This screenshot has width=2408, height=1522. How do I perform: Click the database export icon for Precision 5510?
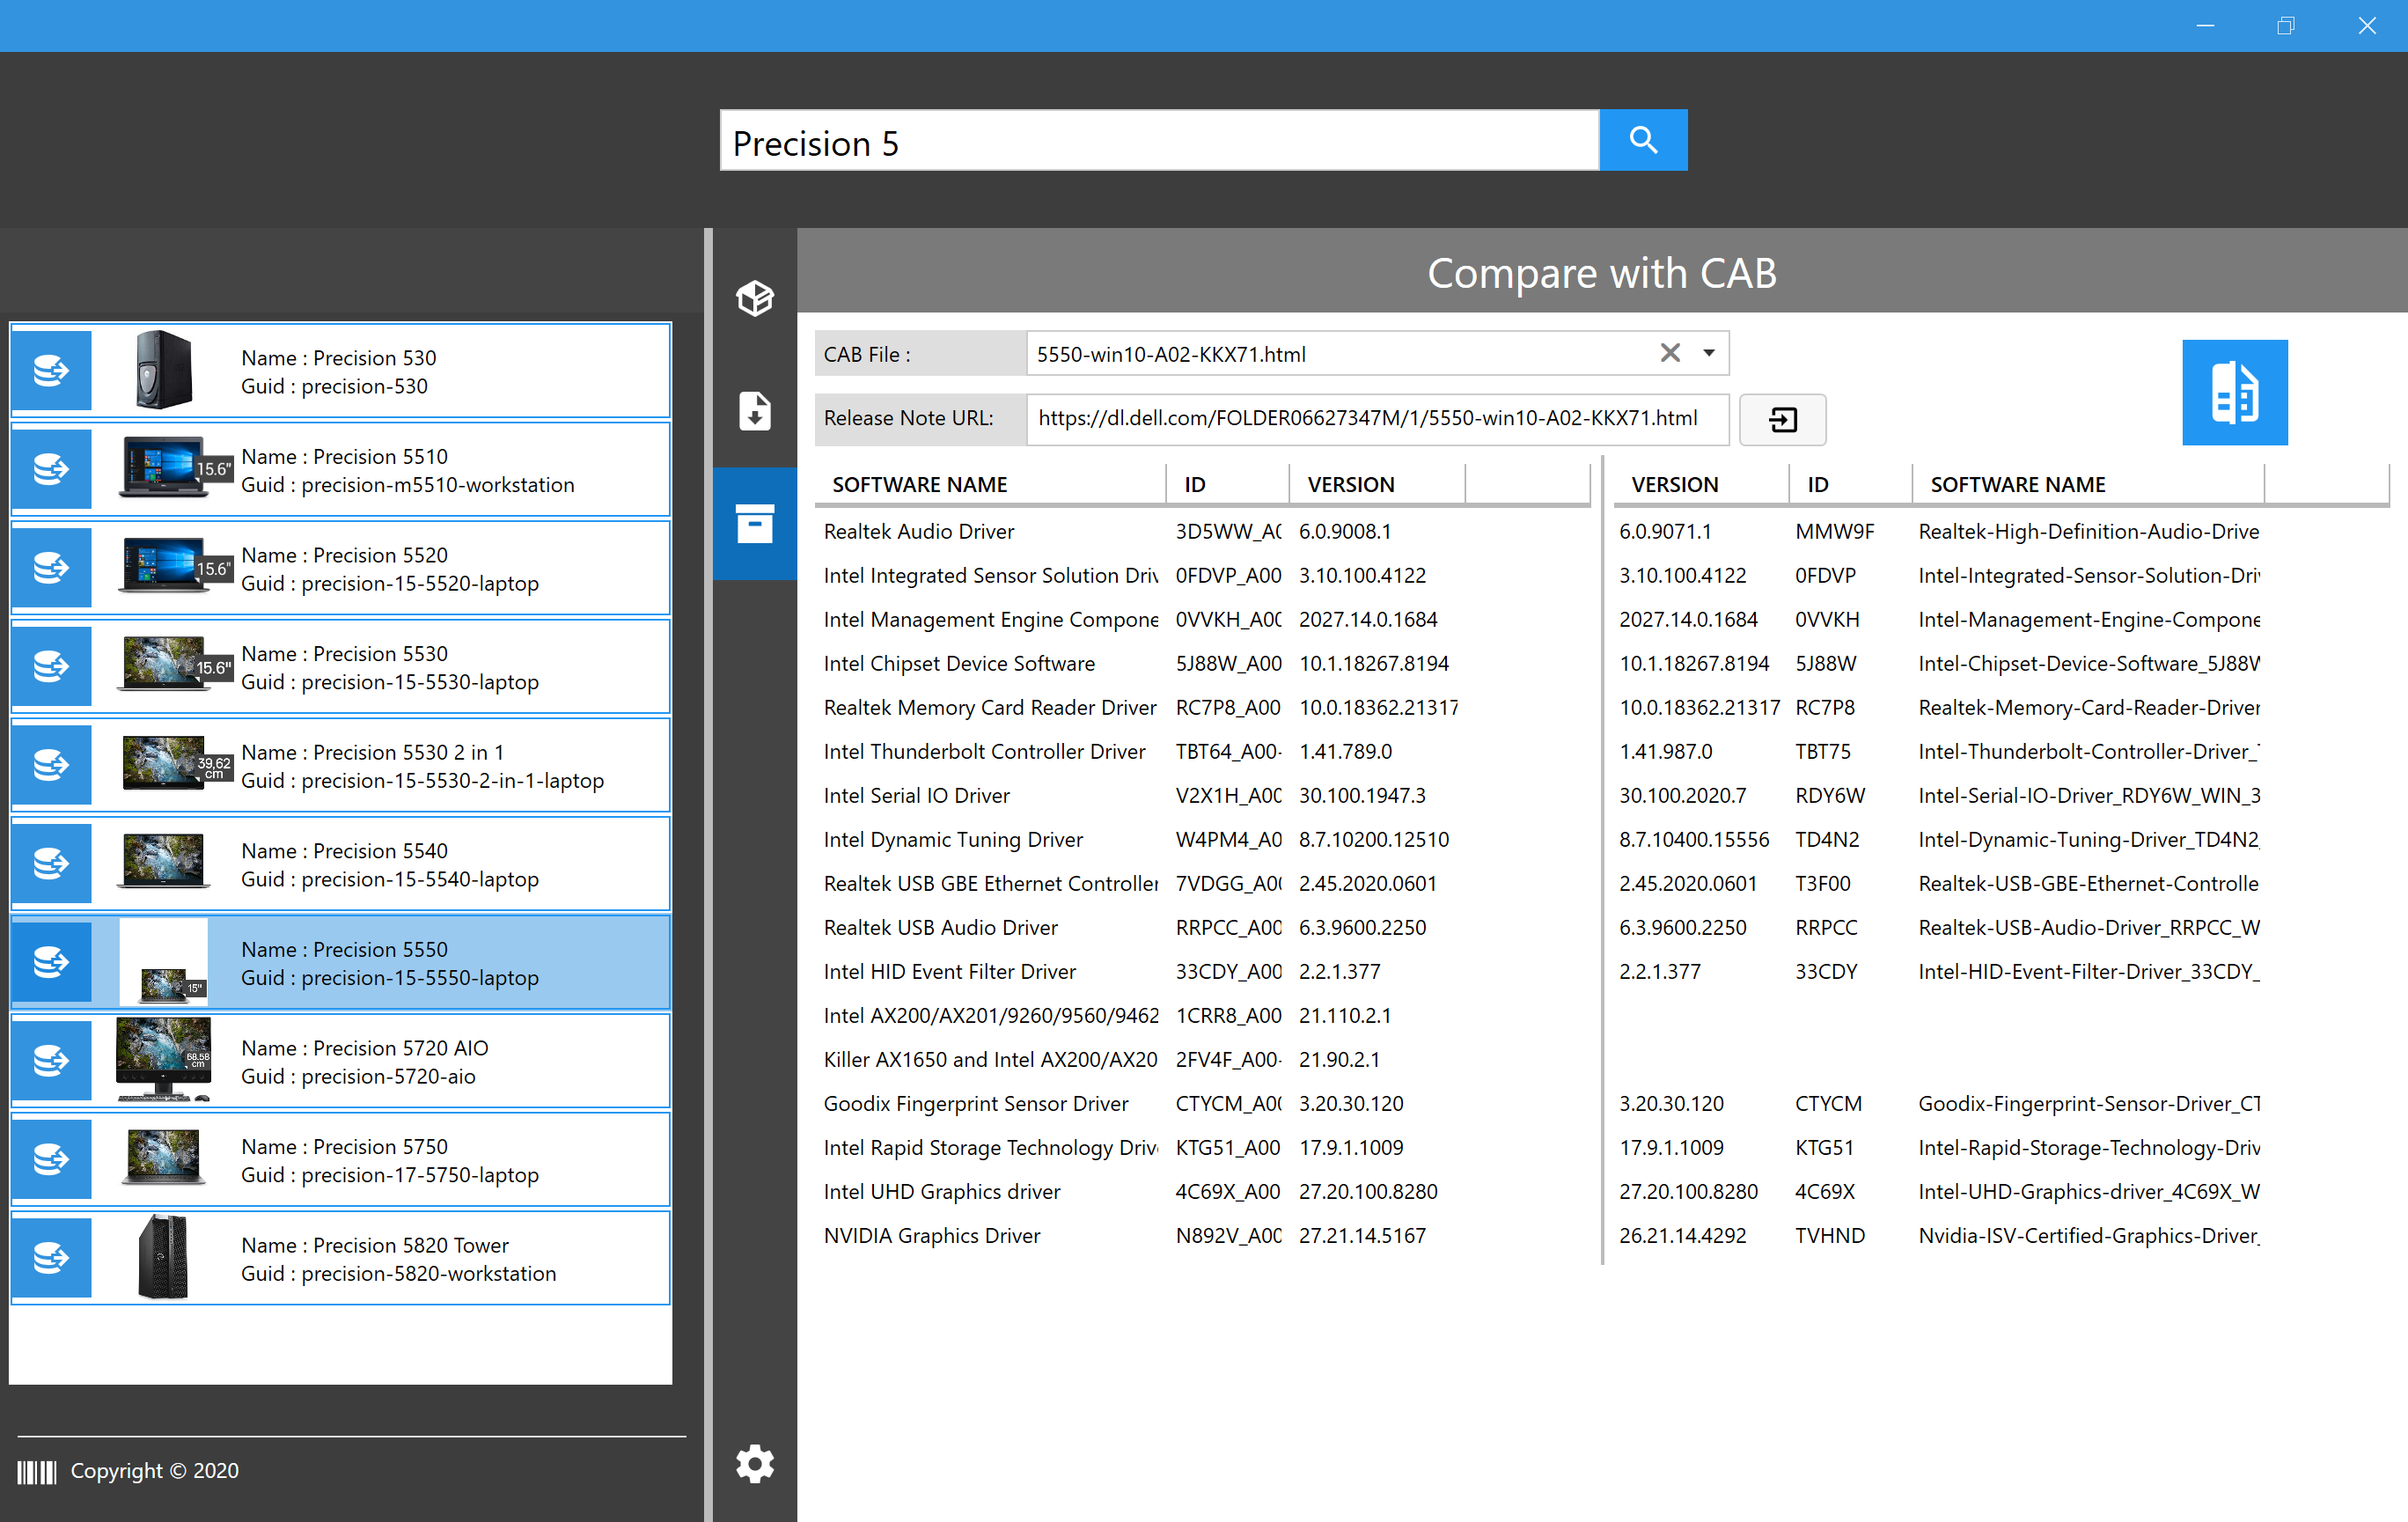tap(51, 469)
